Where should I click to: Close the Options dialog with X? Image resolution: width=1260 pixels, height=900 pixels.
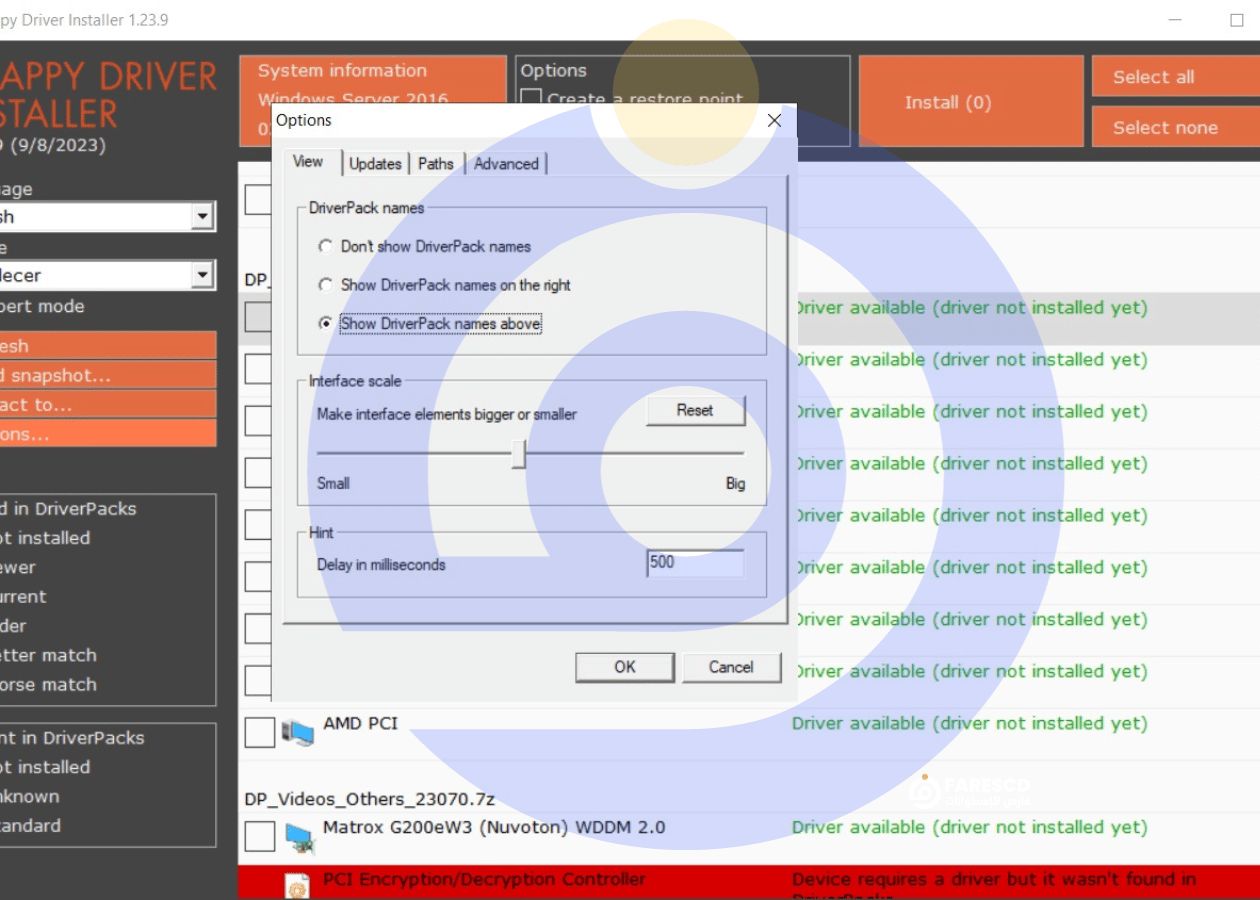[x=774, y=120]
